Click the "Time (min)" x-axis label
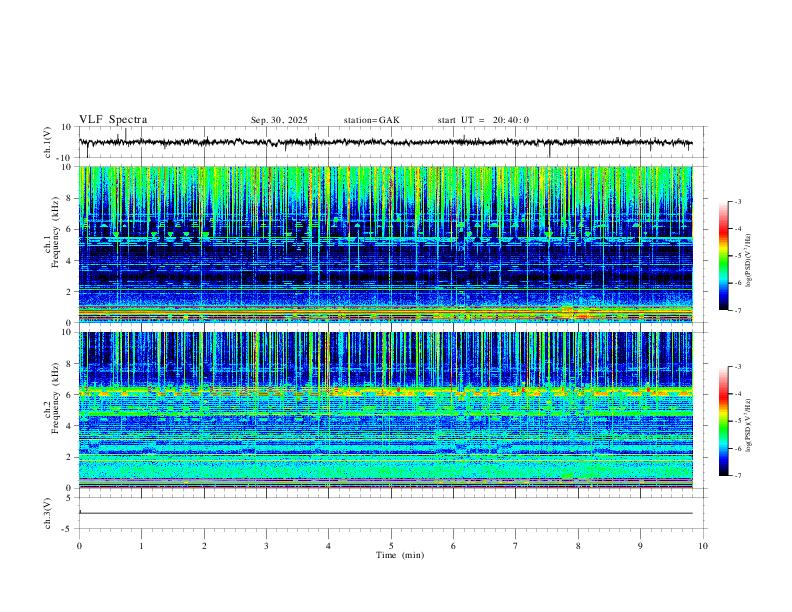Screen dimensions: 792x612 [400, 555]
